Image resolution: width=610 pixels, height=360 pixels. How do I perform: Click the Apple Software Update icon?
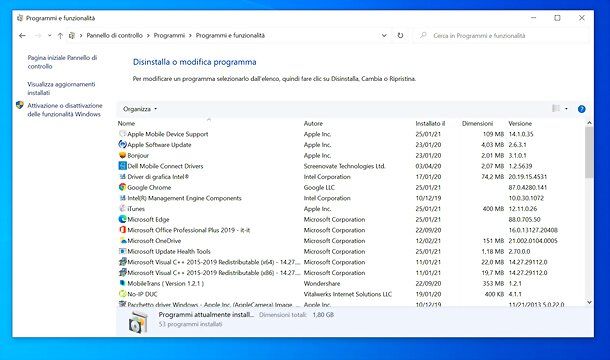(123, 144)
